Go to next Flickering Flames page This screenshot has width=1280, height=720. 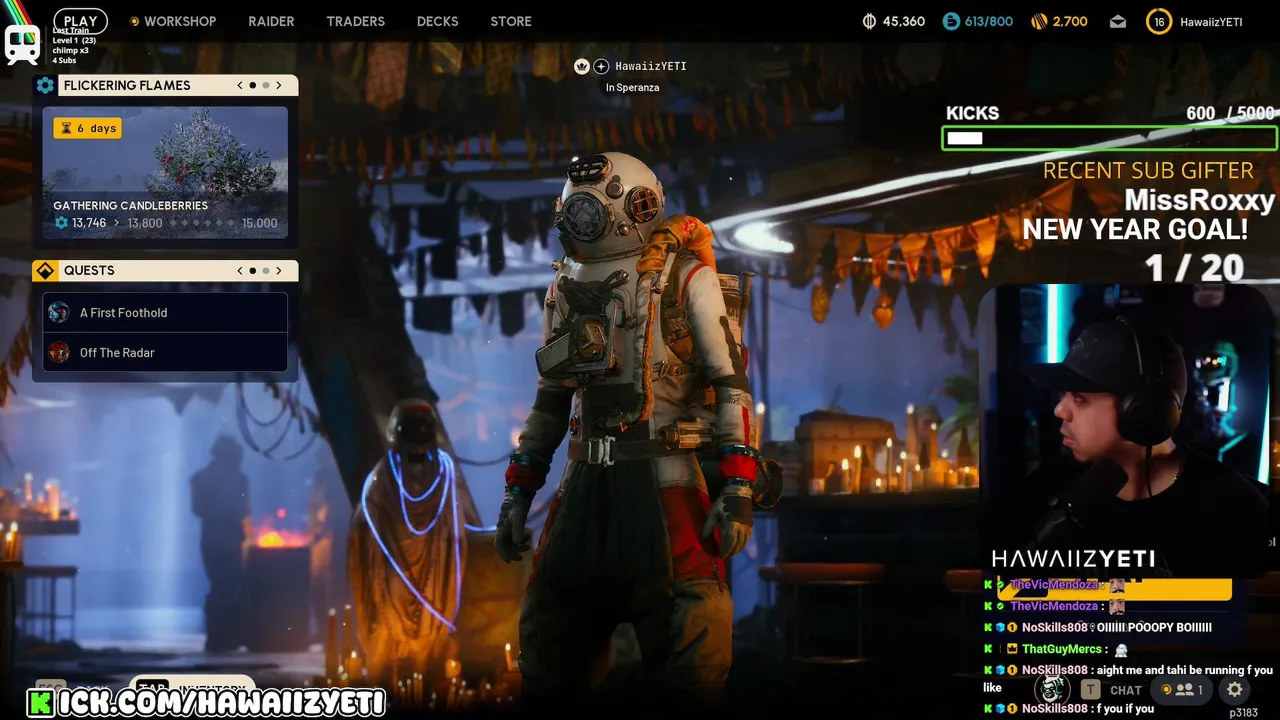(x=279, y=85)
